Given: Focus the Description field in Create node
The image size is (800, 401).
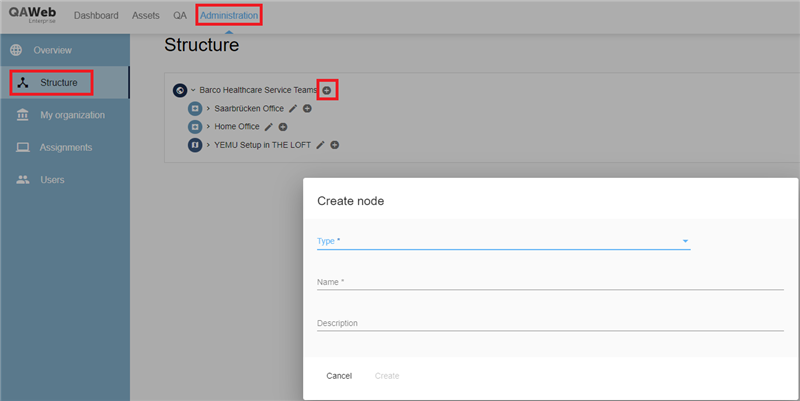Looking at the screenshot, I should (550, 323).
